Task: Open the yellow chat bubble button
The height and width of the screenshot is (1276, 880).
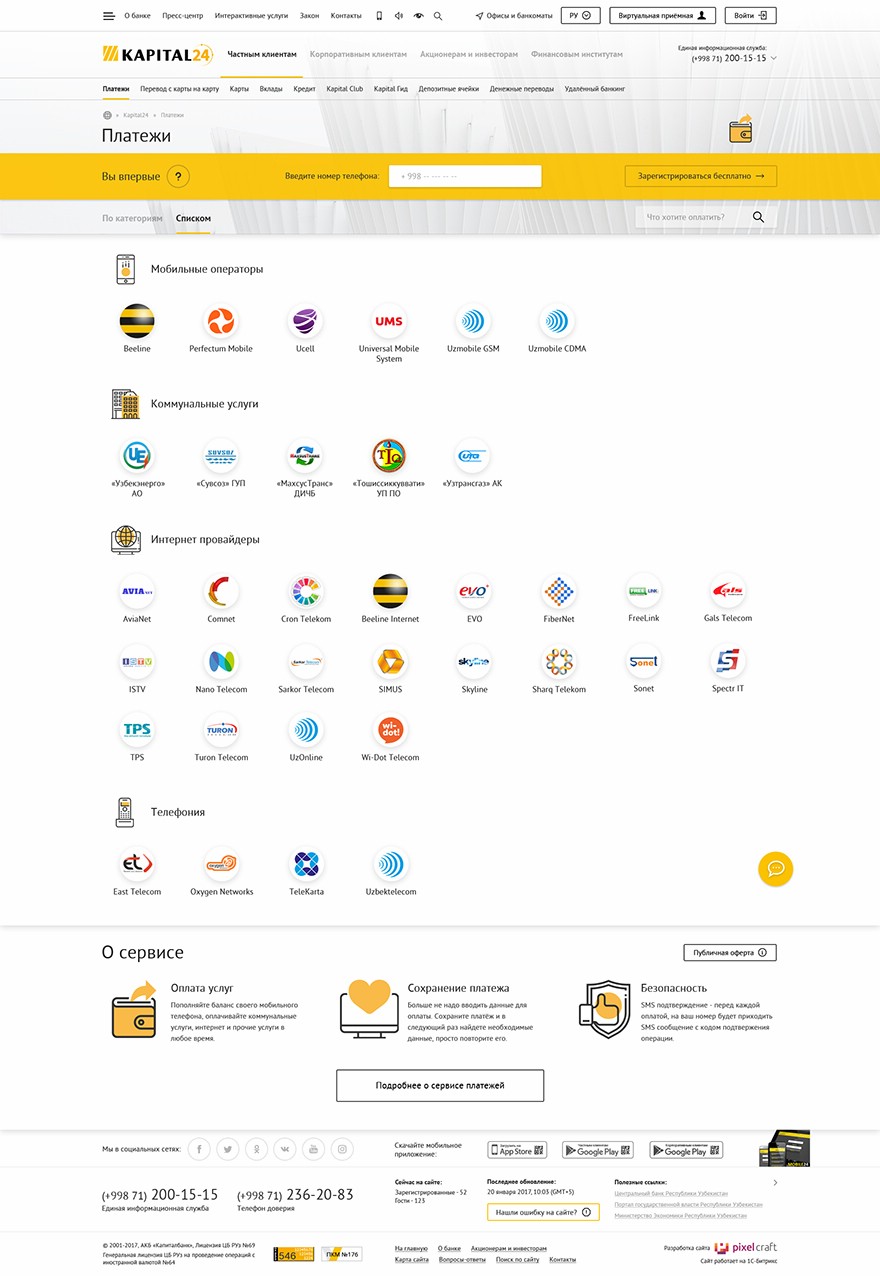Action: (x=775, y=868)
